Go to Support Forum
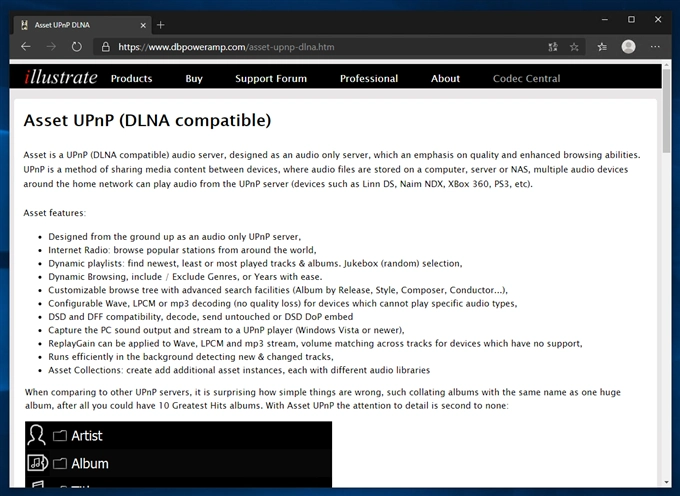 [x=271, y=78]
